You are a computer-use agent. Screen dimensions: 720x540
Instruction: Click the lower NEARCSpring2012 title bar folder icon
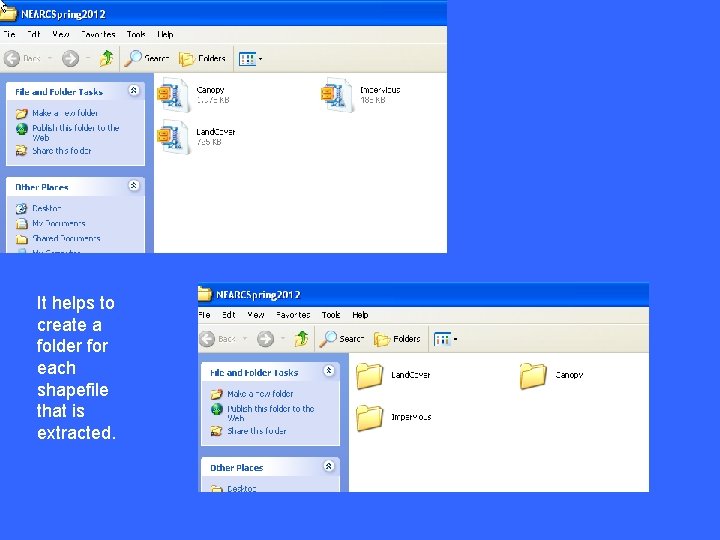click(x=205, y=294)
